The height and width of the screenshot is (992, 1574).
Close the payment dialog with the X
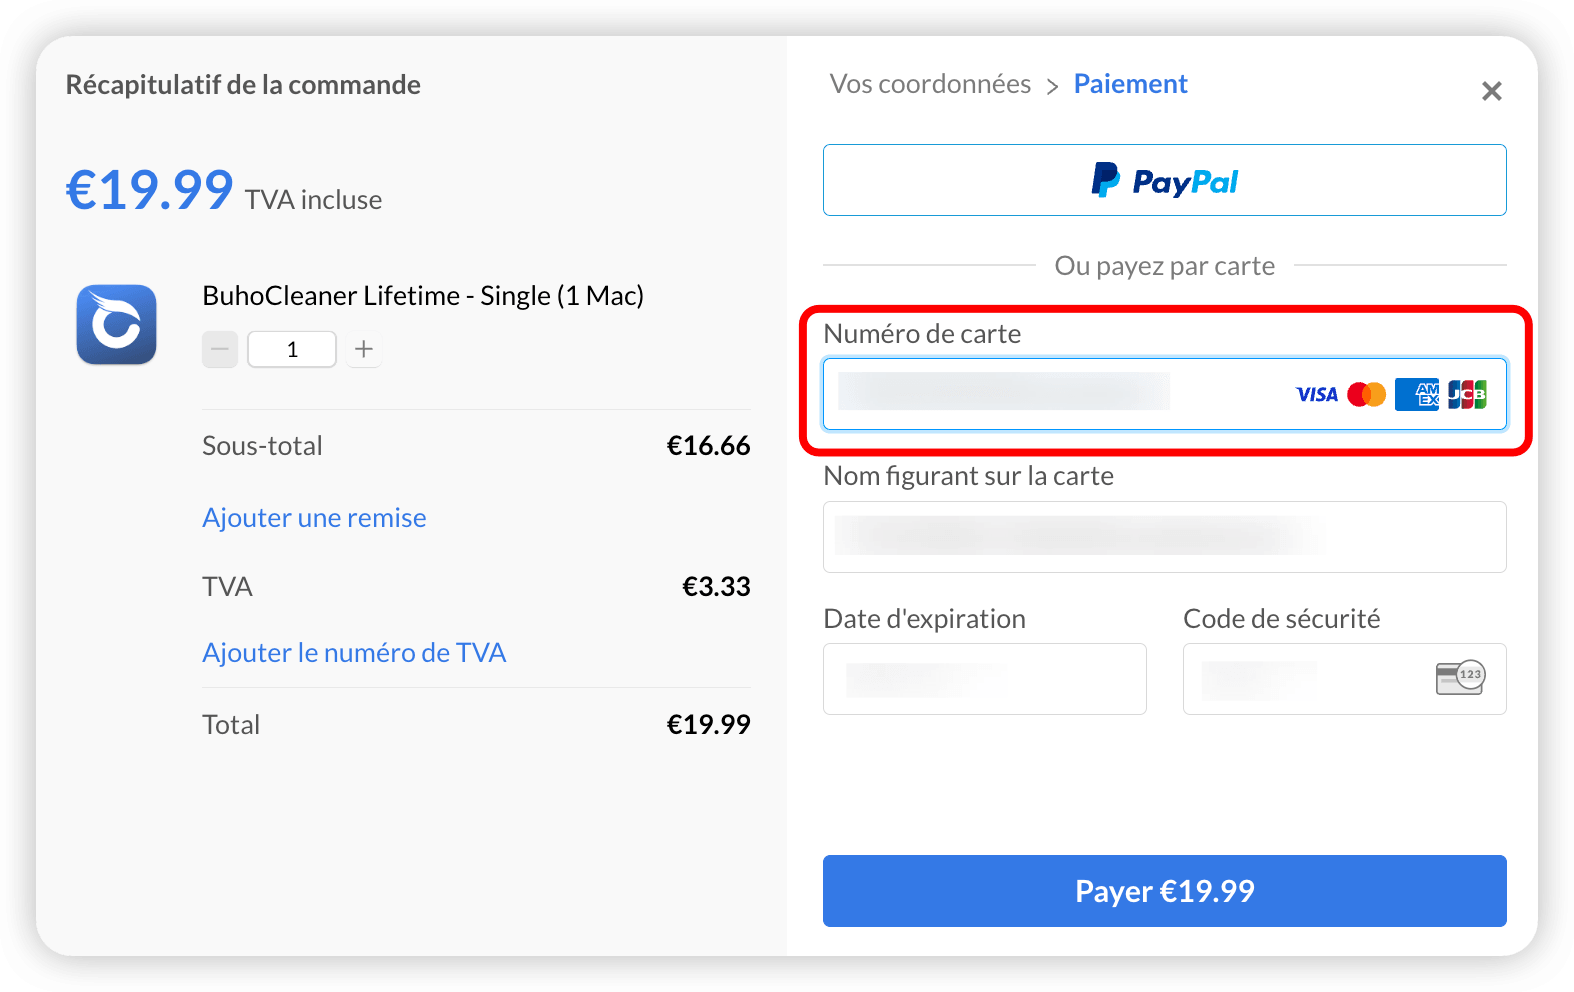pos(1492,91)
